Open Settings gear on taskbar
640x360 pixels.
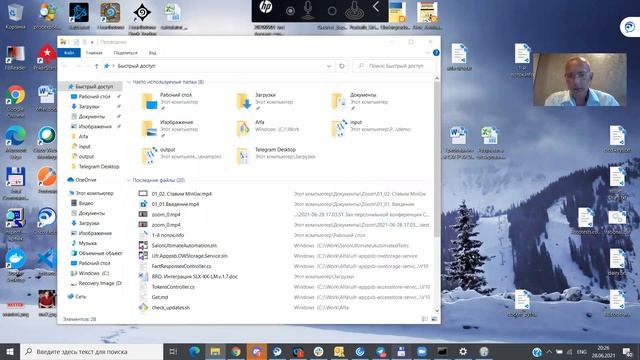pyautogui.click(x=463, y=351)
